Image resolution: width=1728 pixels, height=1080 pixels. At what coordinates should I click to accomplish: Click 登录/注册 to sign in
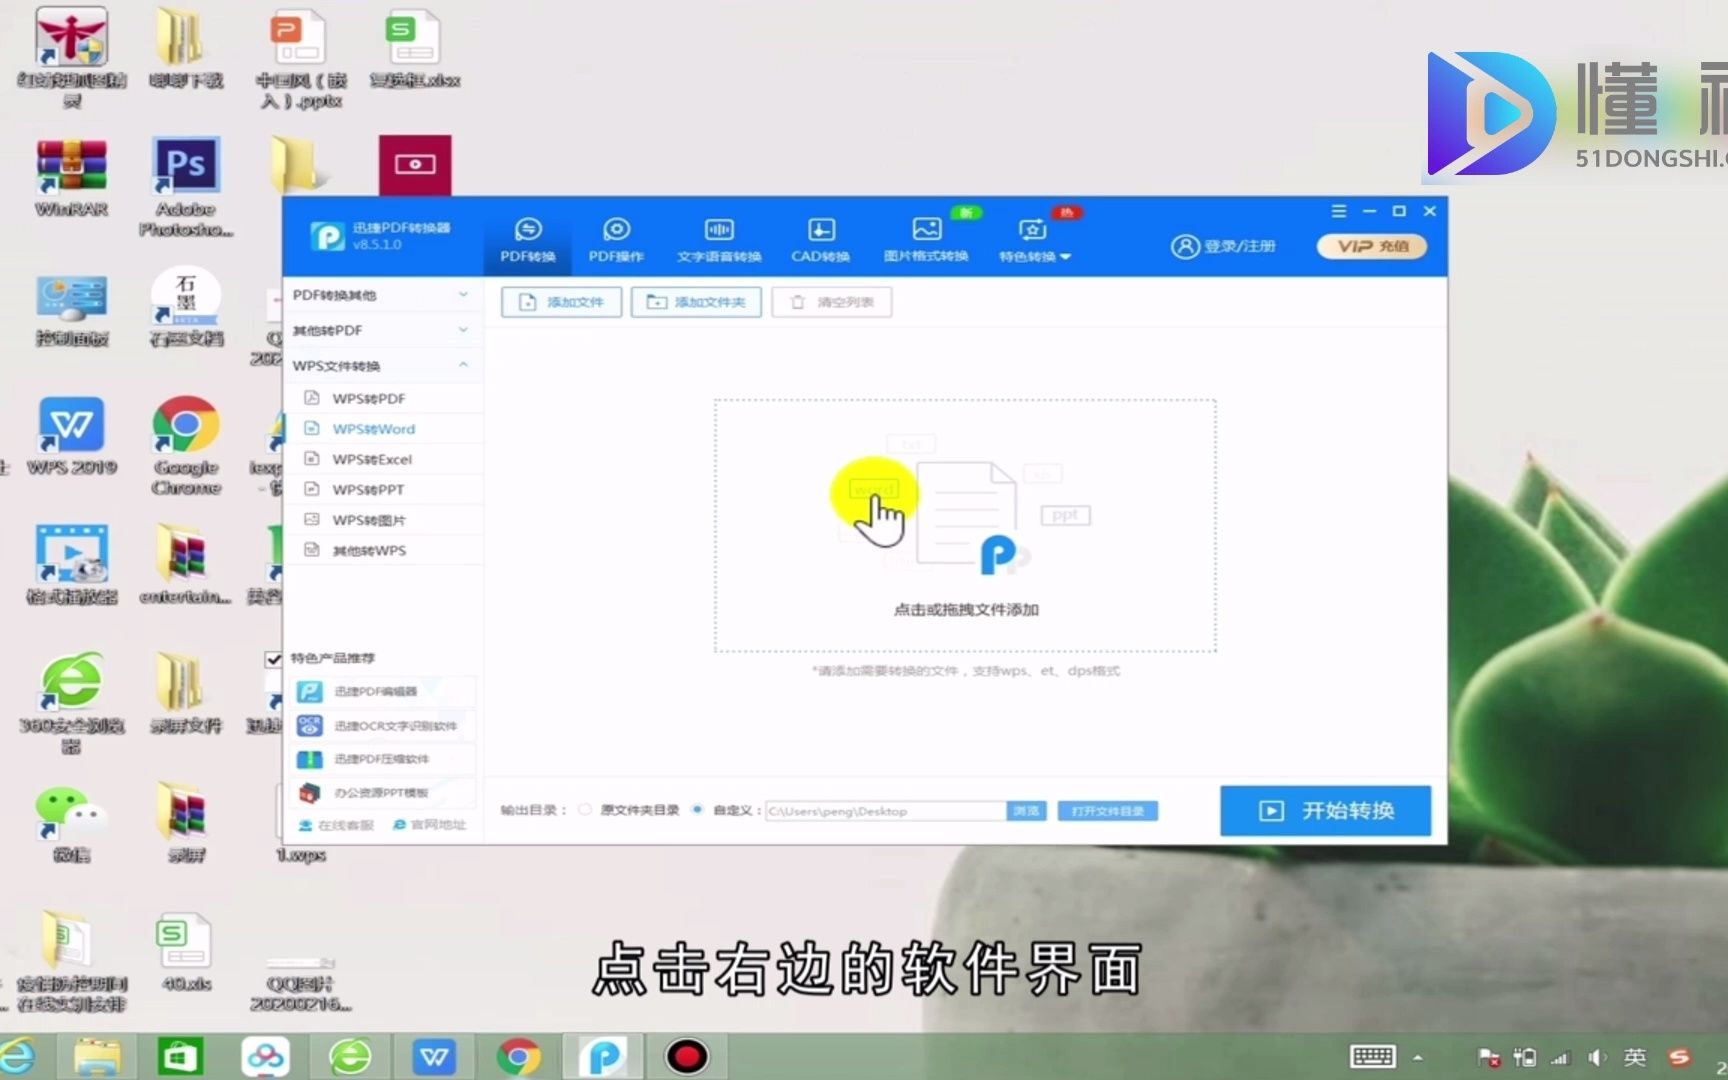point(1226,246)
